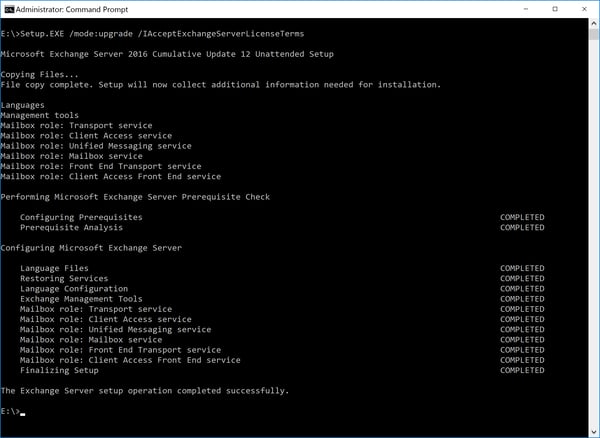Click COMPLETED status beside Language Files
The width and height of the screenshot is (600, 438).
[x=522, y=268]
